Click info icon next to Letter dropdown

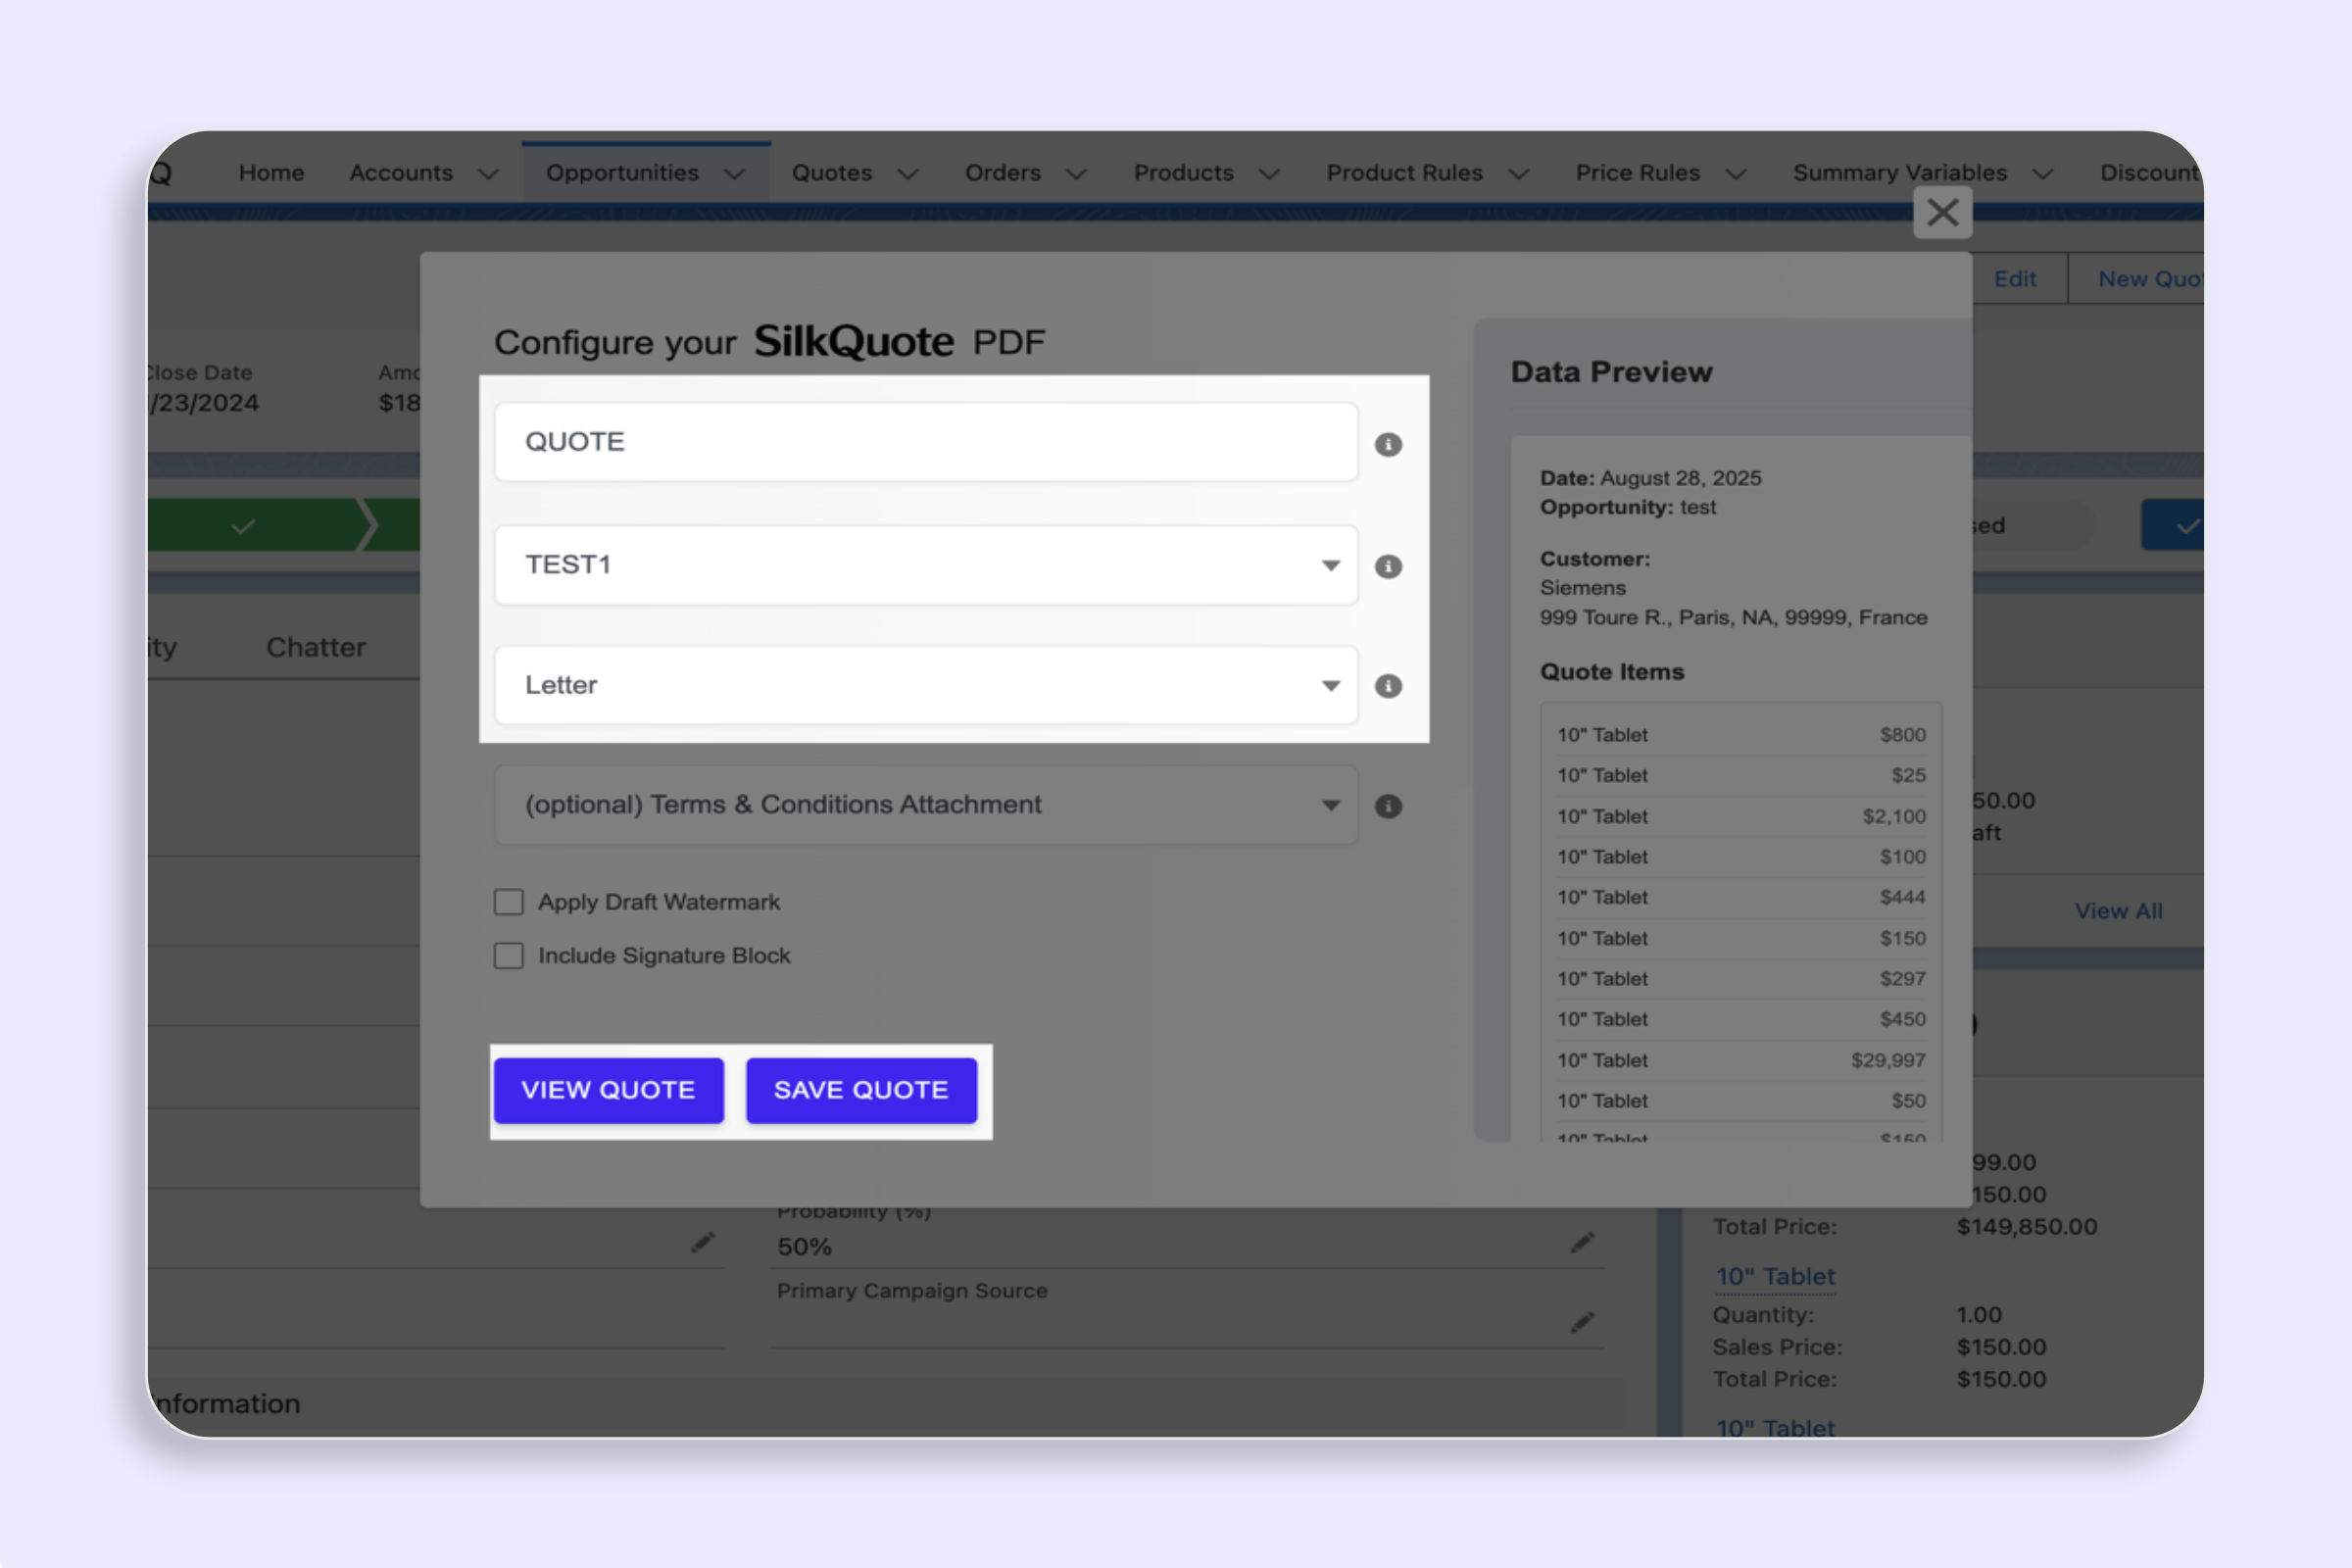1387,686
